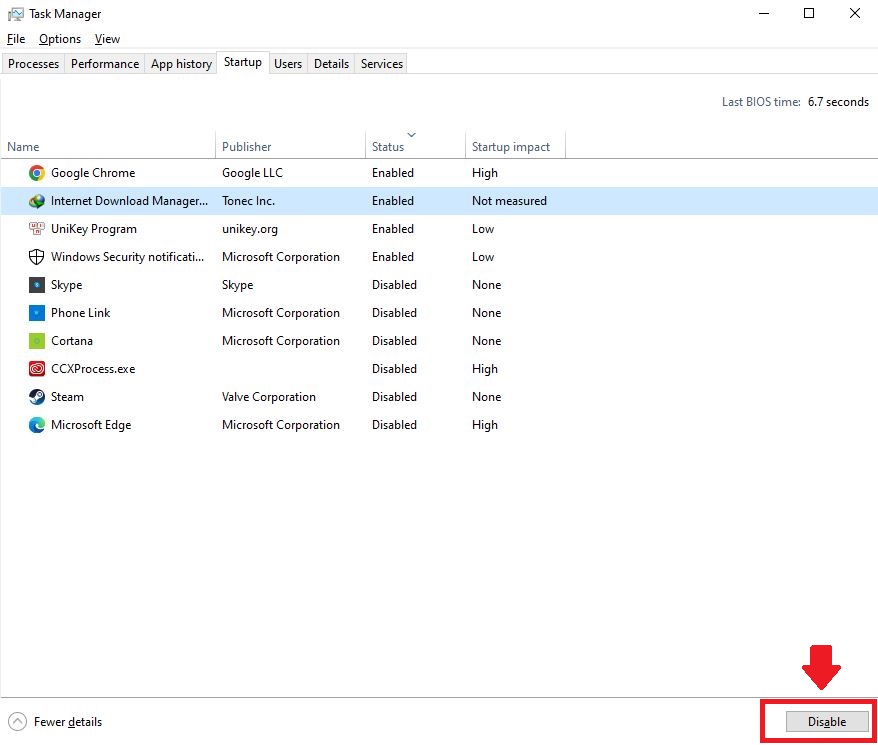Click the High impact cell for Google Chrome
Screen dimensions: 878x745
484,173
